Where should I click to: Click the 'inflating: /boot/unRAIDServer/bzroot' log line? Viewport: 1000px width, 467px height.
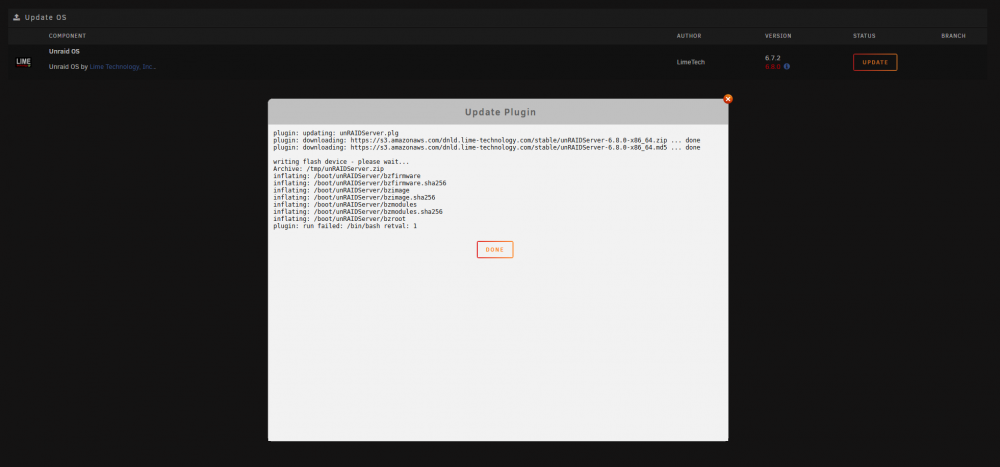coord(339,219)
